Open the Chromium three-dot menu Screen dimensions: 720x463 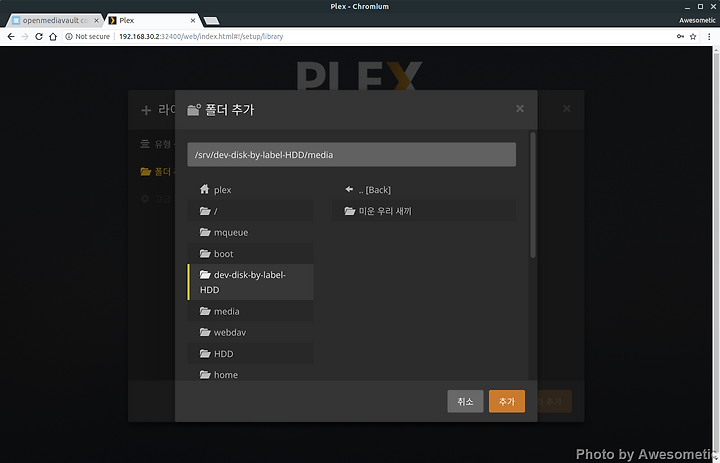pyautogui.click(x=709, y=36)
